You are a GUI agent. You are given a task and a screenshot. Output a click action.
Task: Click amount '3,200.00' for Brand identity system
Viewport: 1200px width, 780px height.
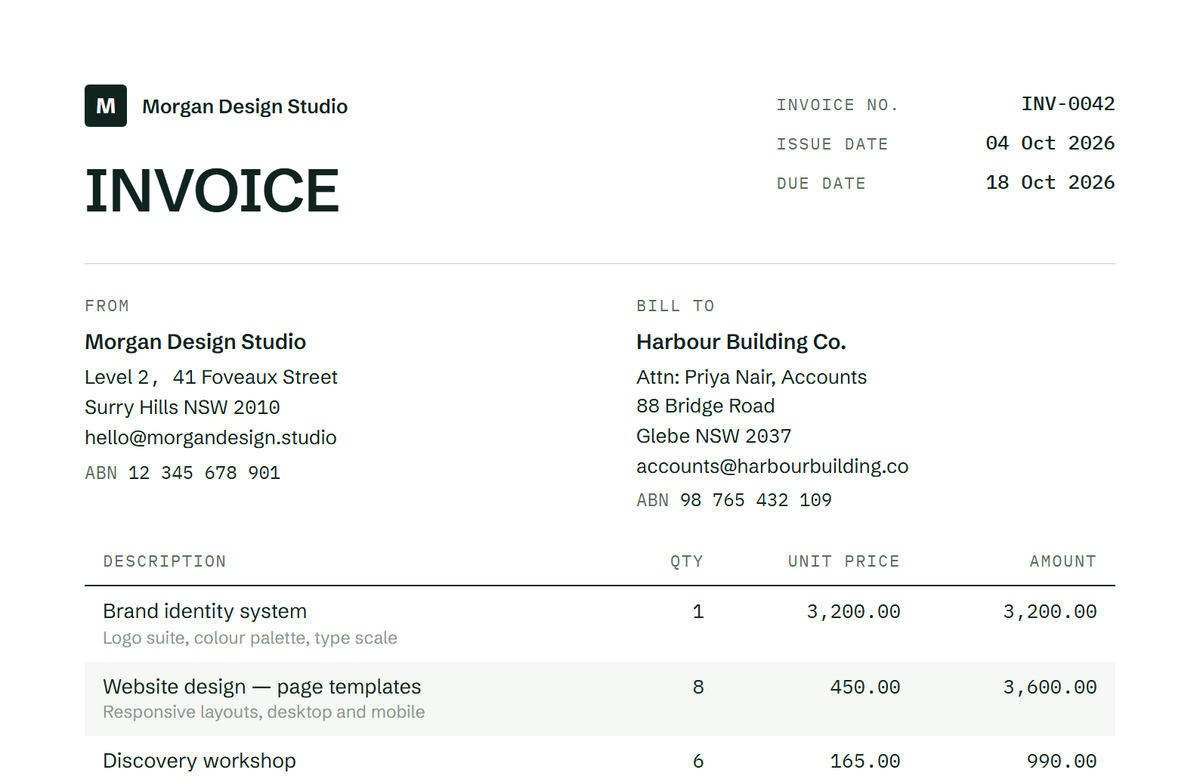coord(1050,611)
